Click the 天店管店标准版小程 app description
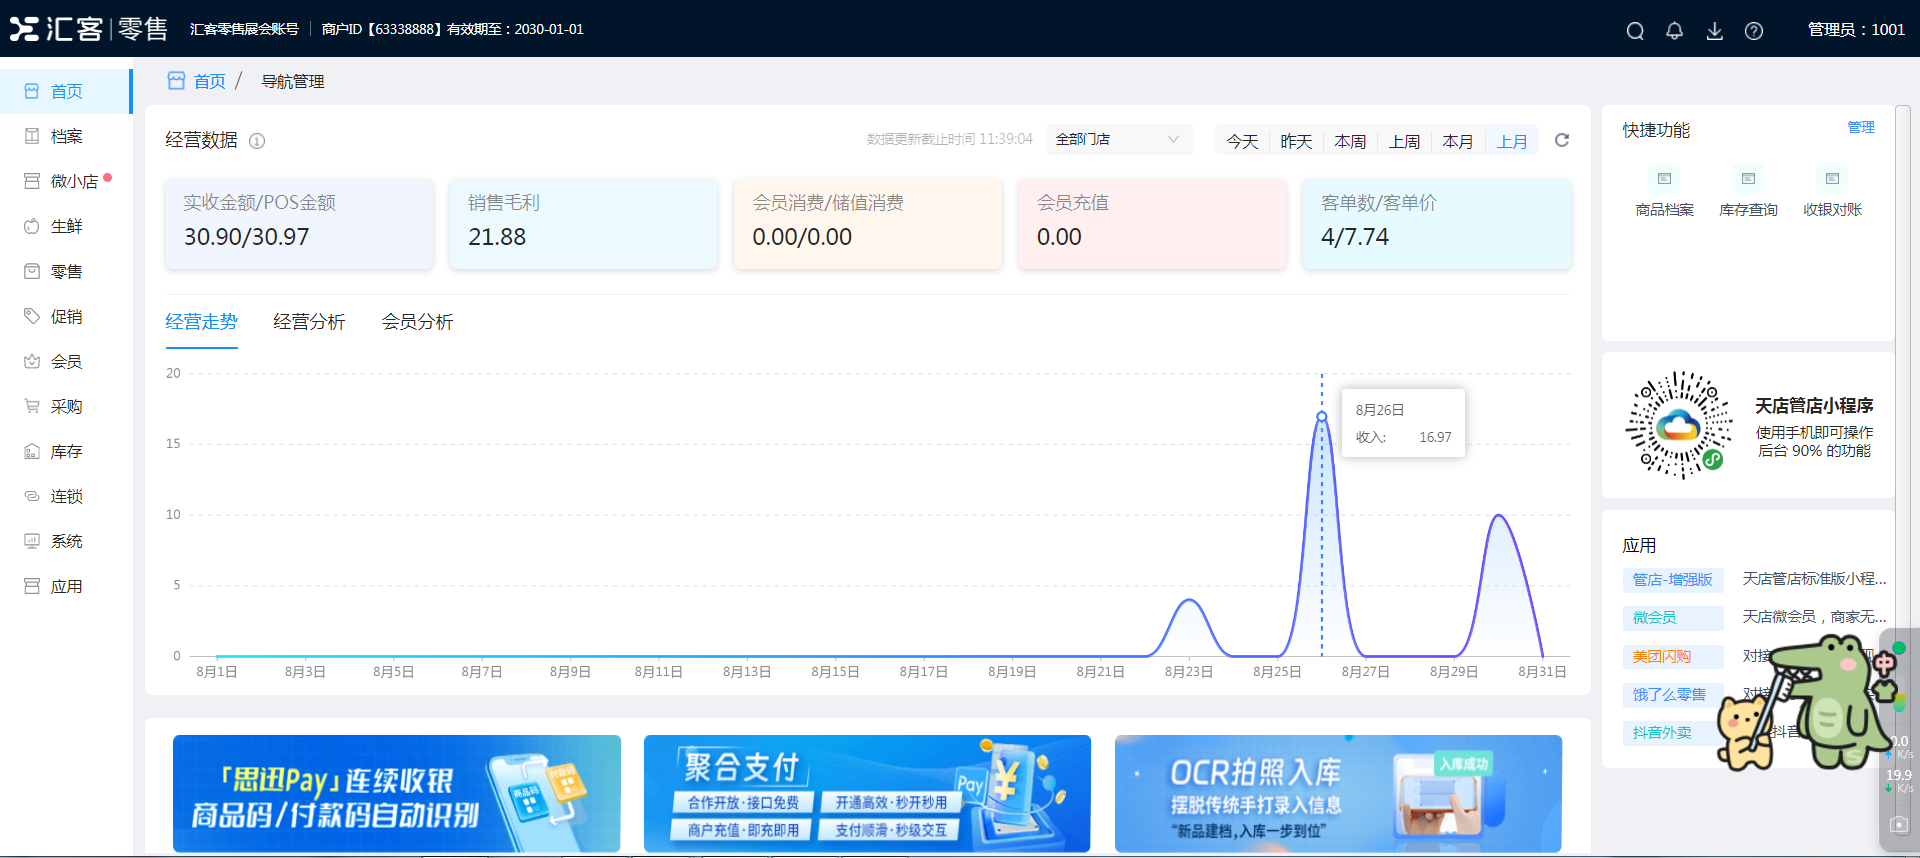Image resolution: width=1920 pixels, height=858 pixels. (1814, 579)
